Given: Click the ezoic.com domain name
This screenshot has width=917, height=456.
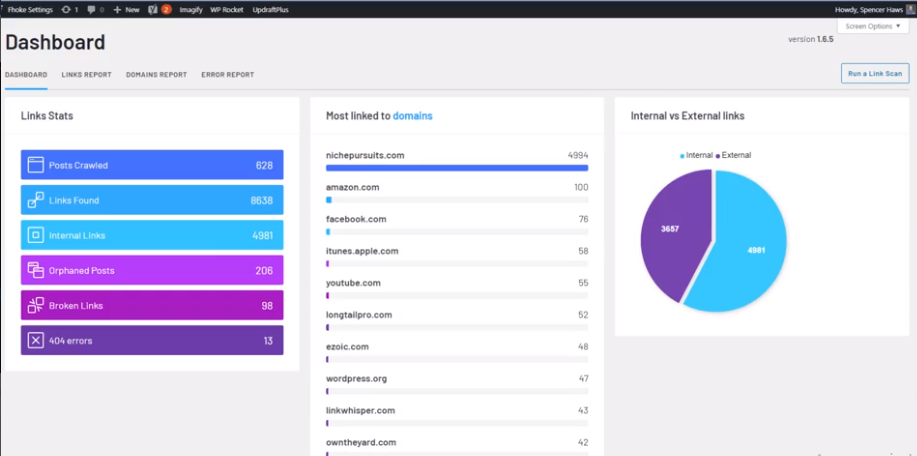Looking at the screenshot, I should pos(347,347).
